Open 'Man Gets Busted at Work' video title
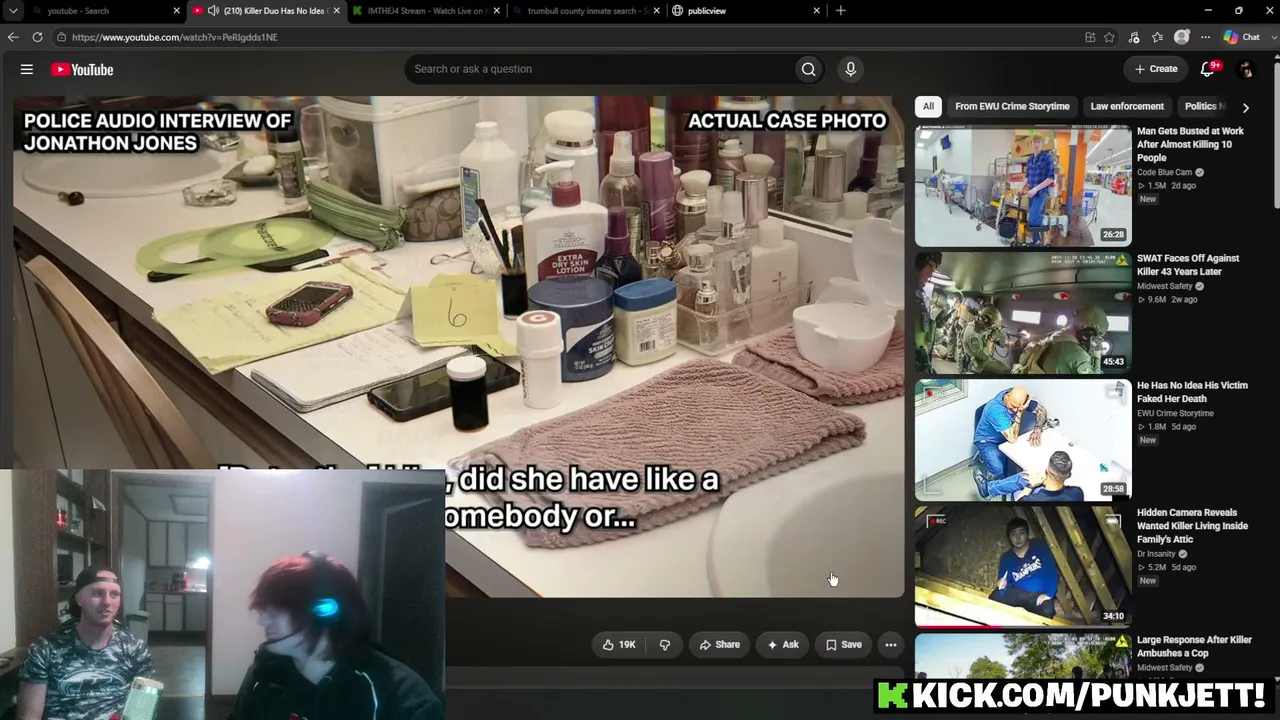Image resolution: width=1280 pixels, height=720 pixels. pyautogui.click(x=1190, y=144)
